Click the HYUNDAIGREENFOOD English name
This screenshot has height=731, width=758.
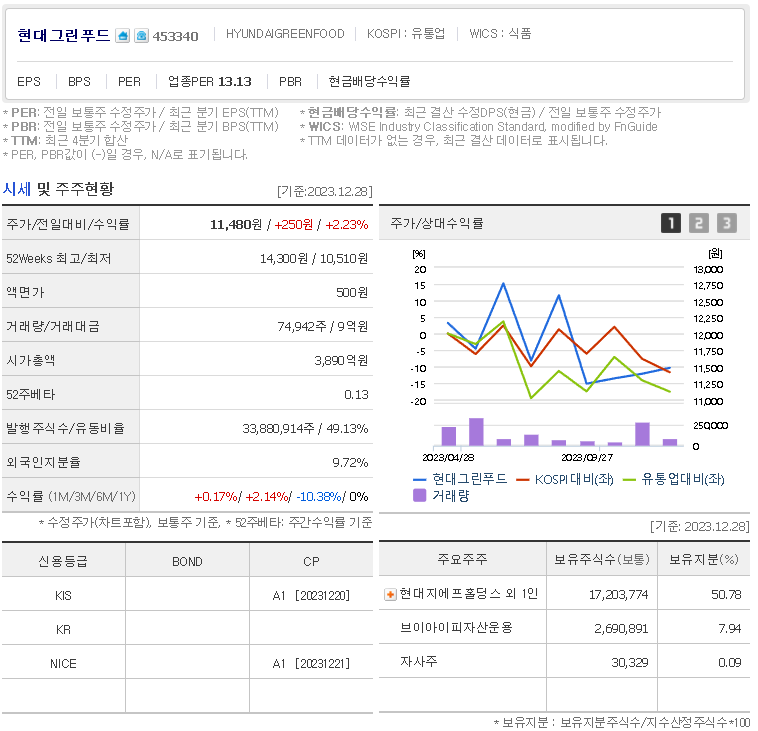285,34
